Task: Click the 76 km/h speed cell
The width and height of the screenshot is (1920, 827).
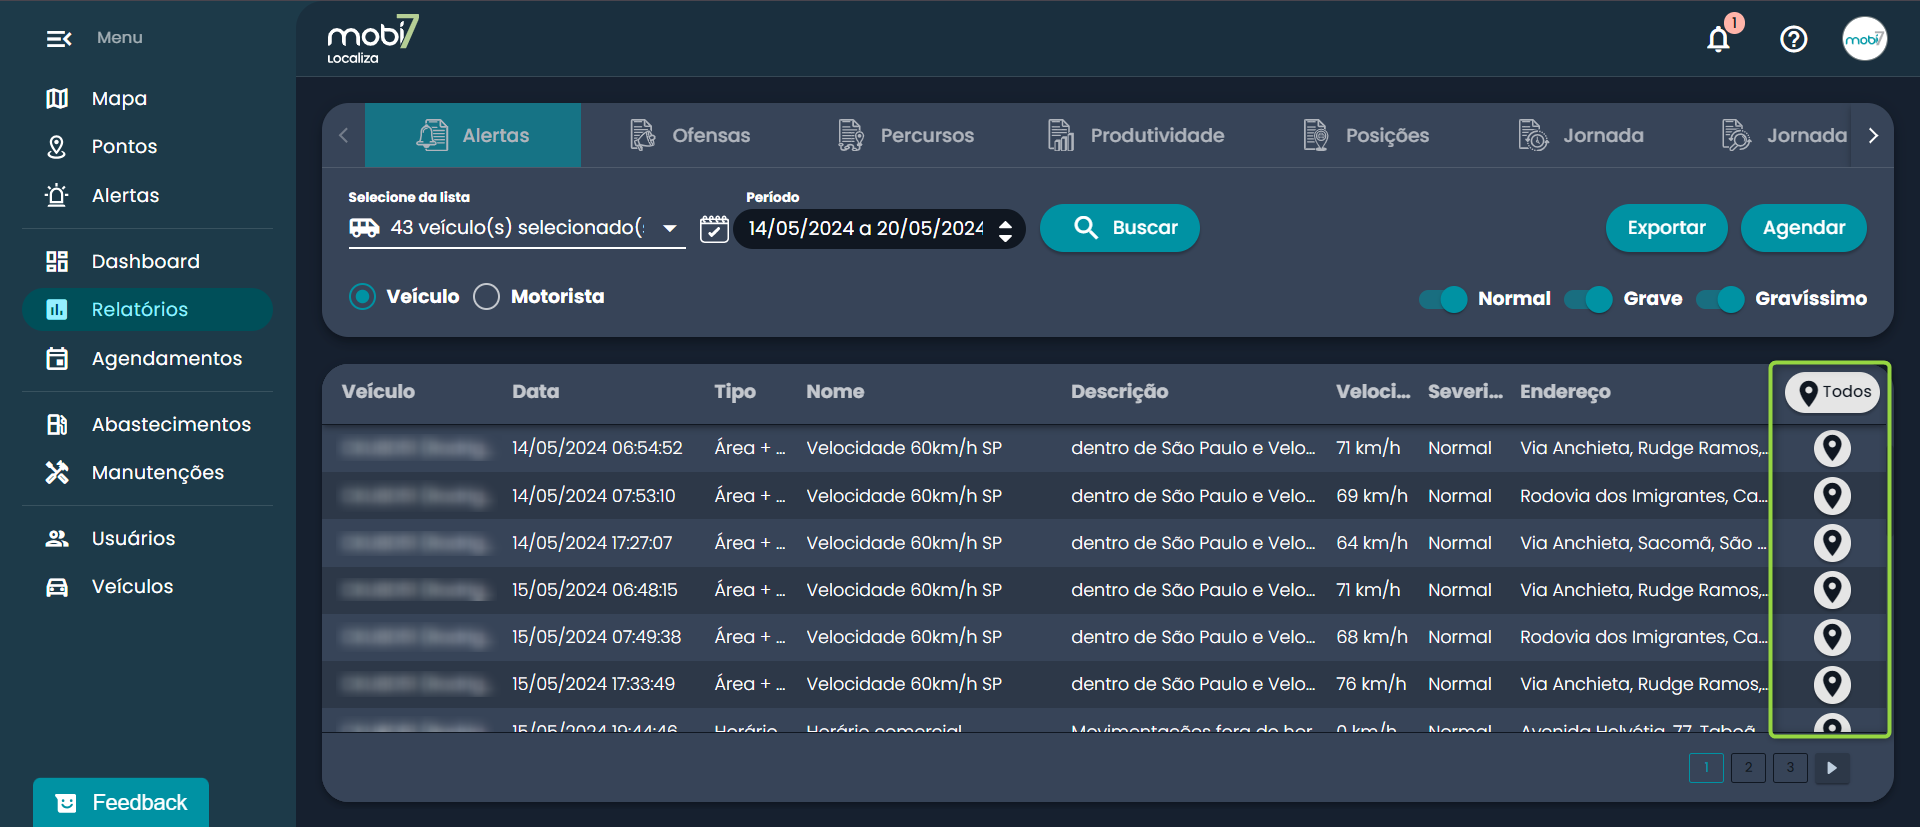Action: coord(1371,684)
